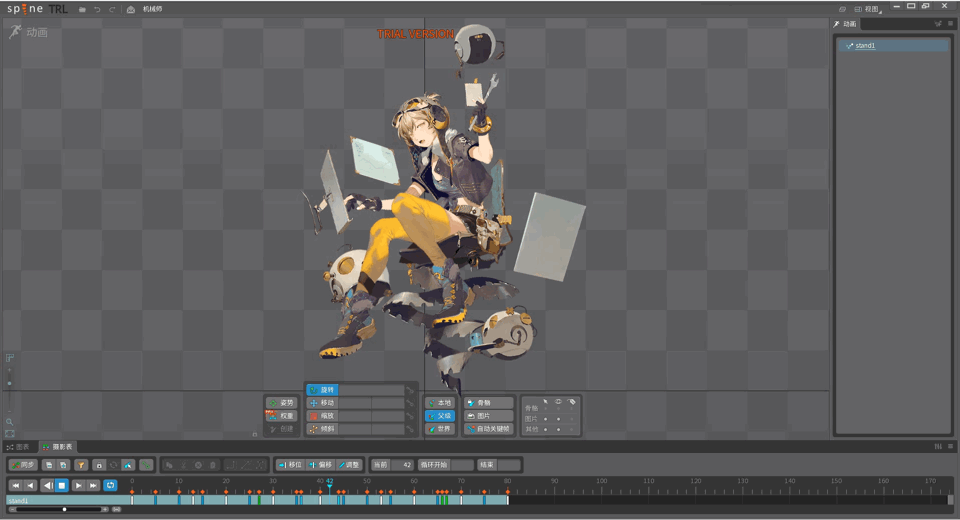This screenshot has height=520, width=960.
Task: Toggle 其他 row visibility dot
Action: tap(558, 429)
